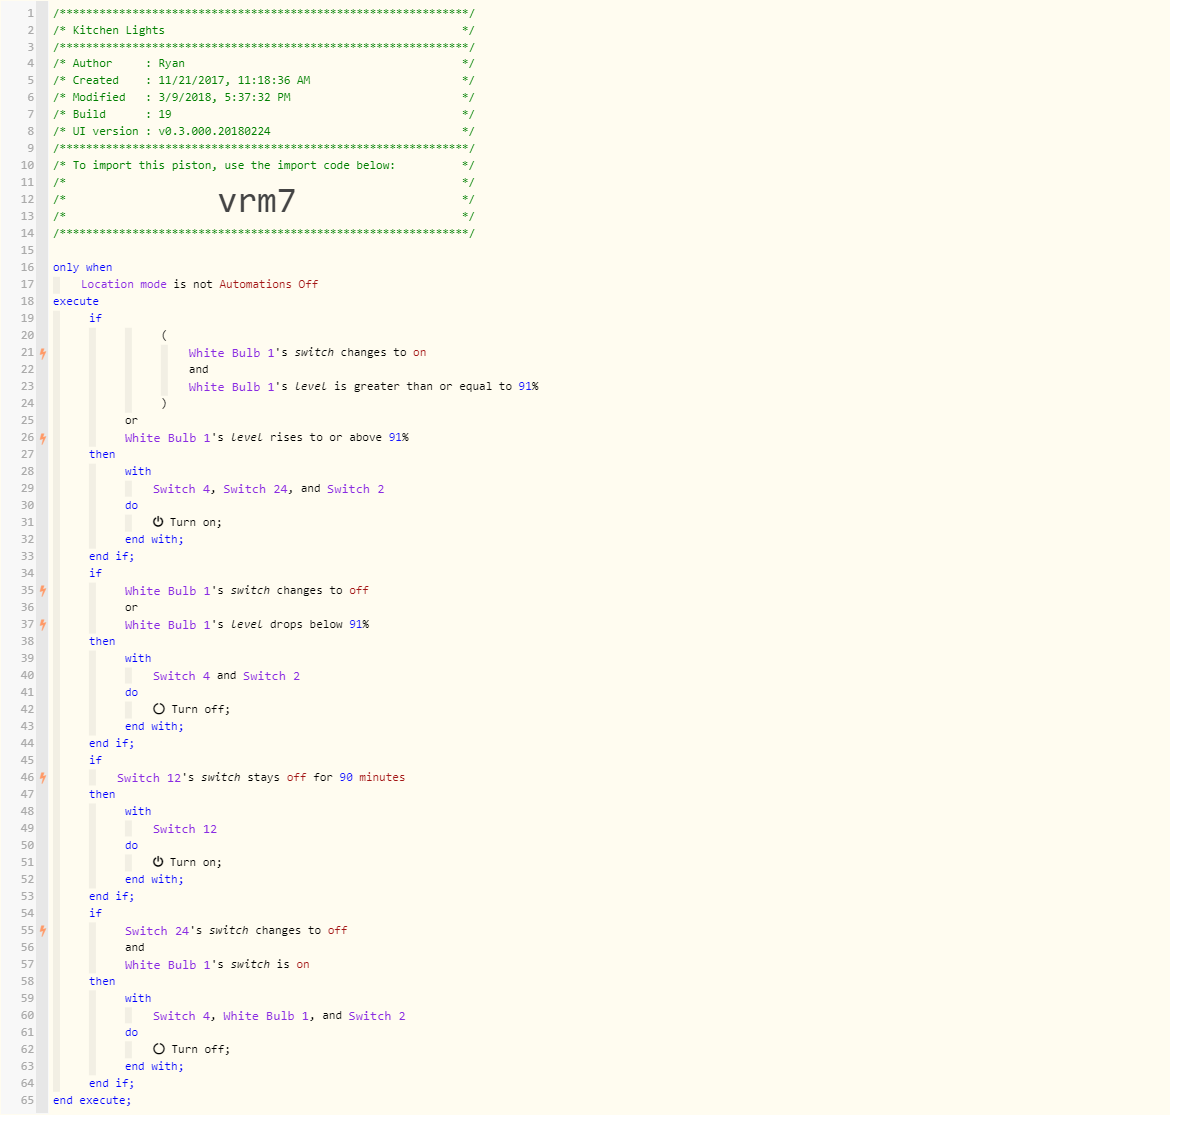Click the 'or' operator on line 25

click(131, 421)
